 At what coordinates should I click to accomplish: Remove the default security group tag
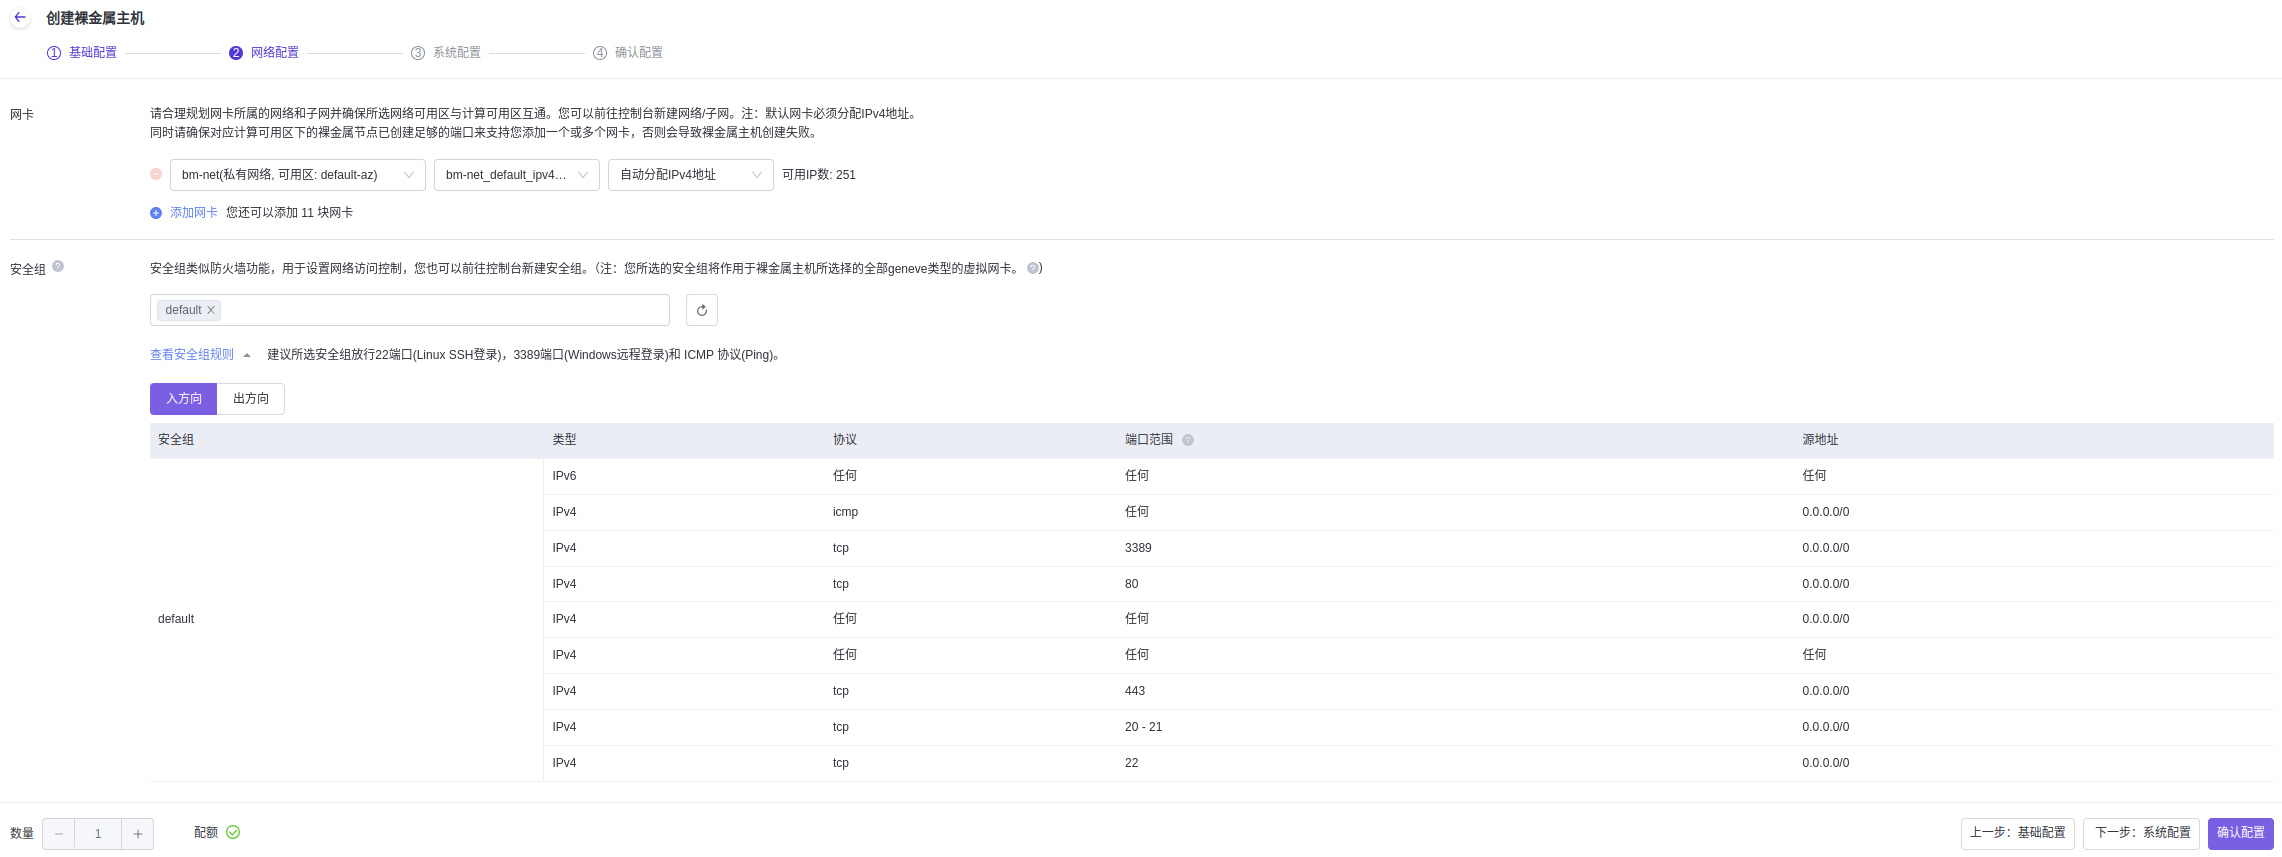click(211, 310)
